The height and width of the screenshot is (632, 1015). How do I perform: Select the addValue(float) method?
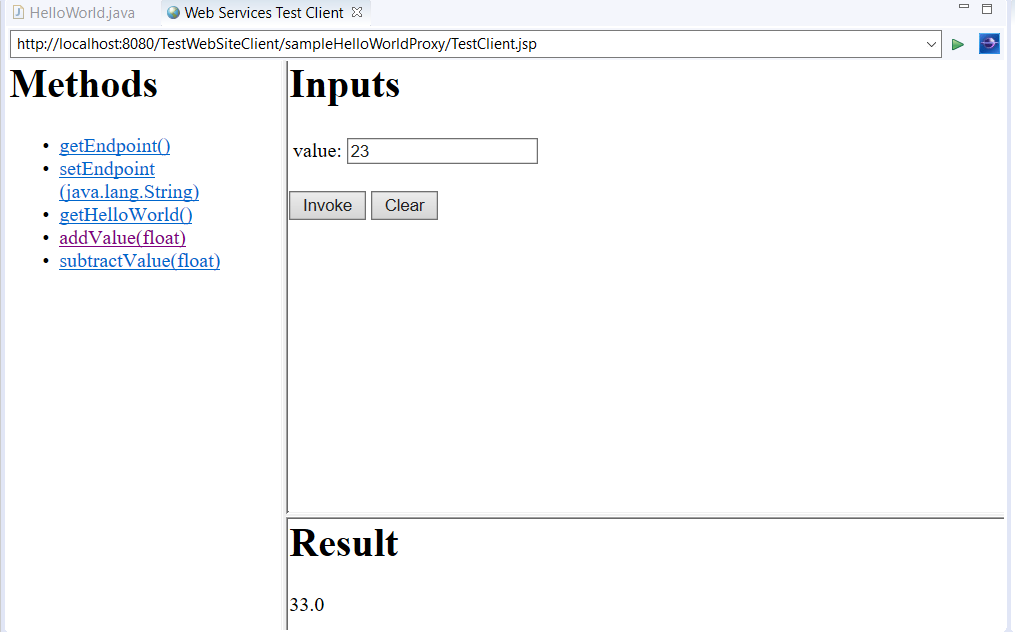pyautogui.click(x=122, y=238)
